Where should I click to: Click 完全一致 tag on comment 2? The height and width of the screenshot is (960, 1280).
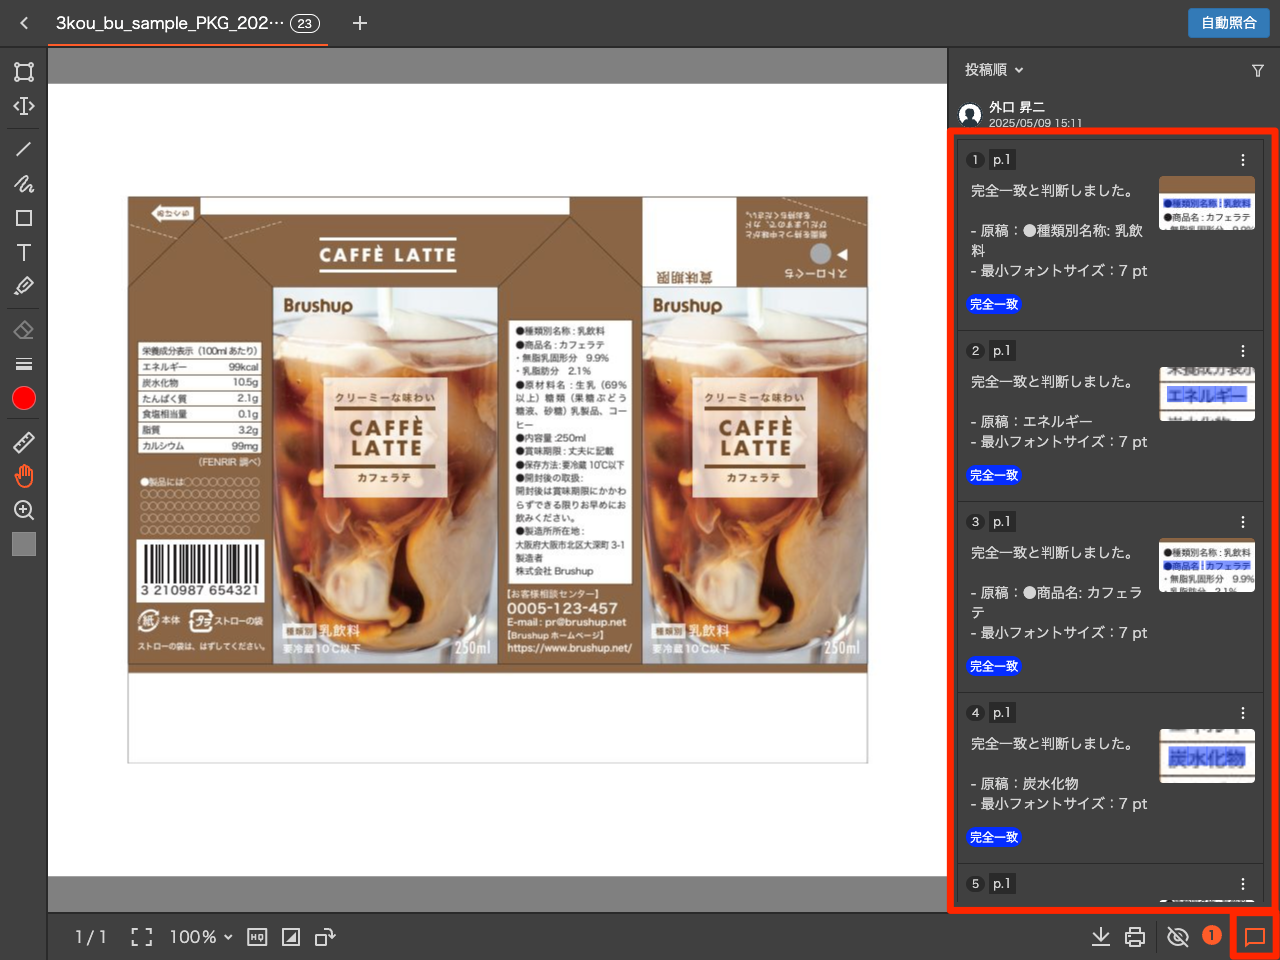(994, 475)
